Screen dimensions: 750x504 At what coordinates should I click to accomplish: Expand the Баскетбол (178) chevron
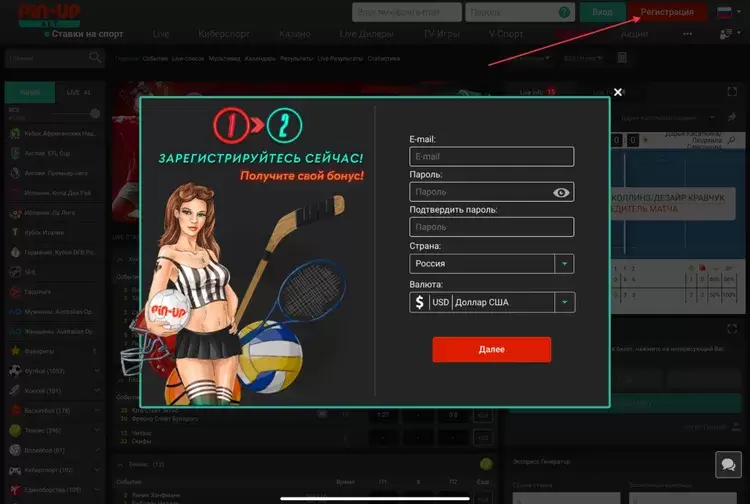click(97, 410)
